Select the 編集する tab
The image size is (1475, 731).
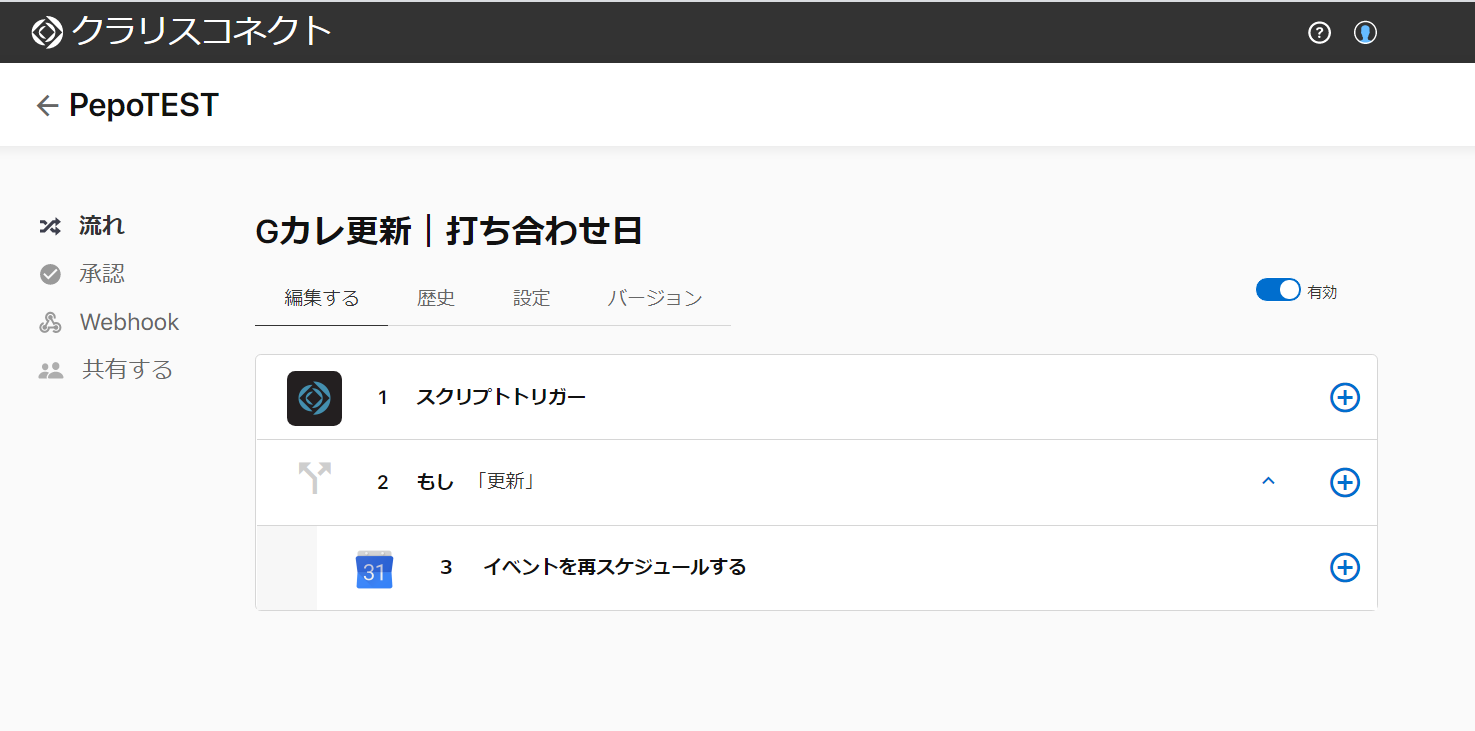322,298
